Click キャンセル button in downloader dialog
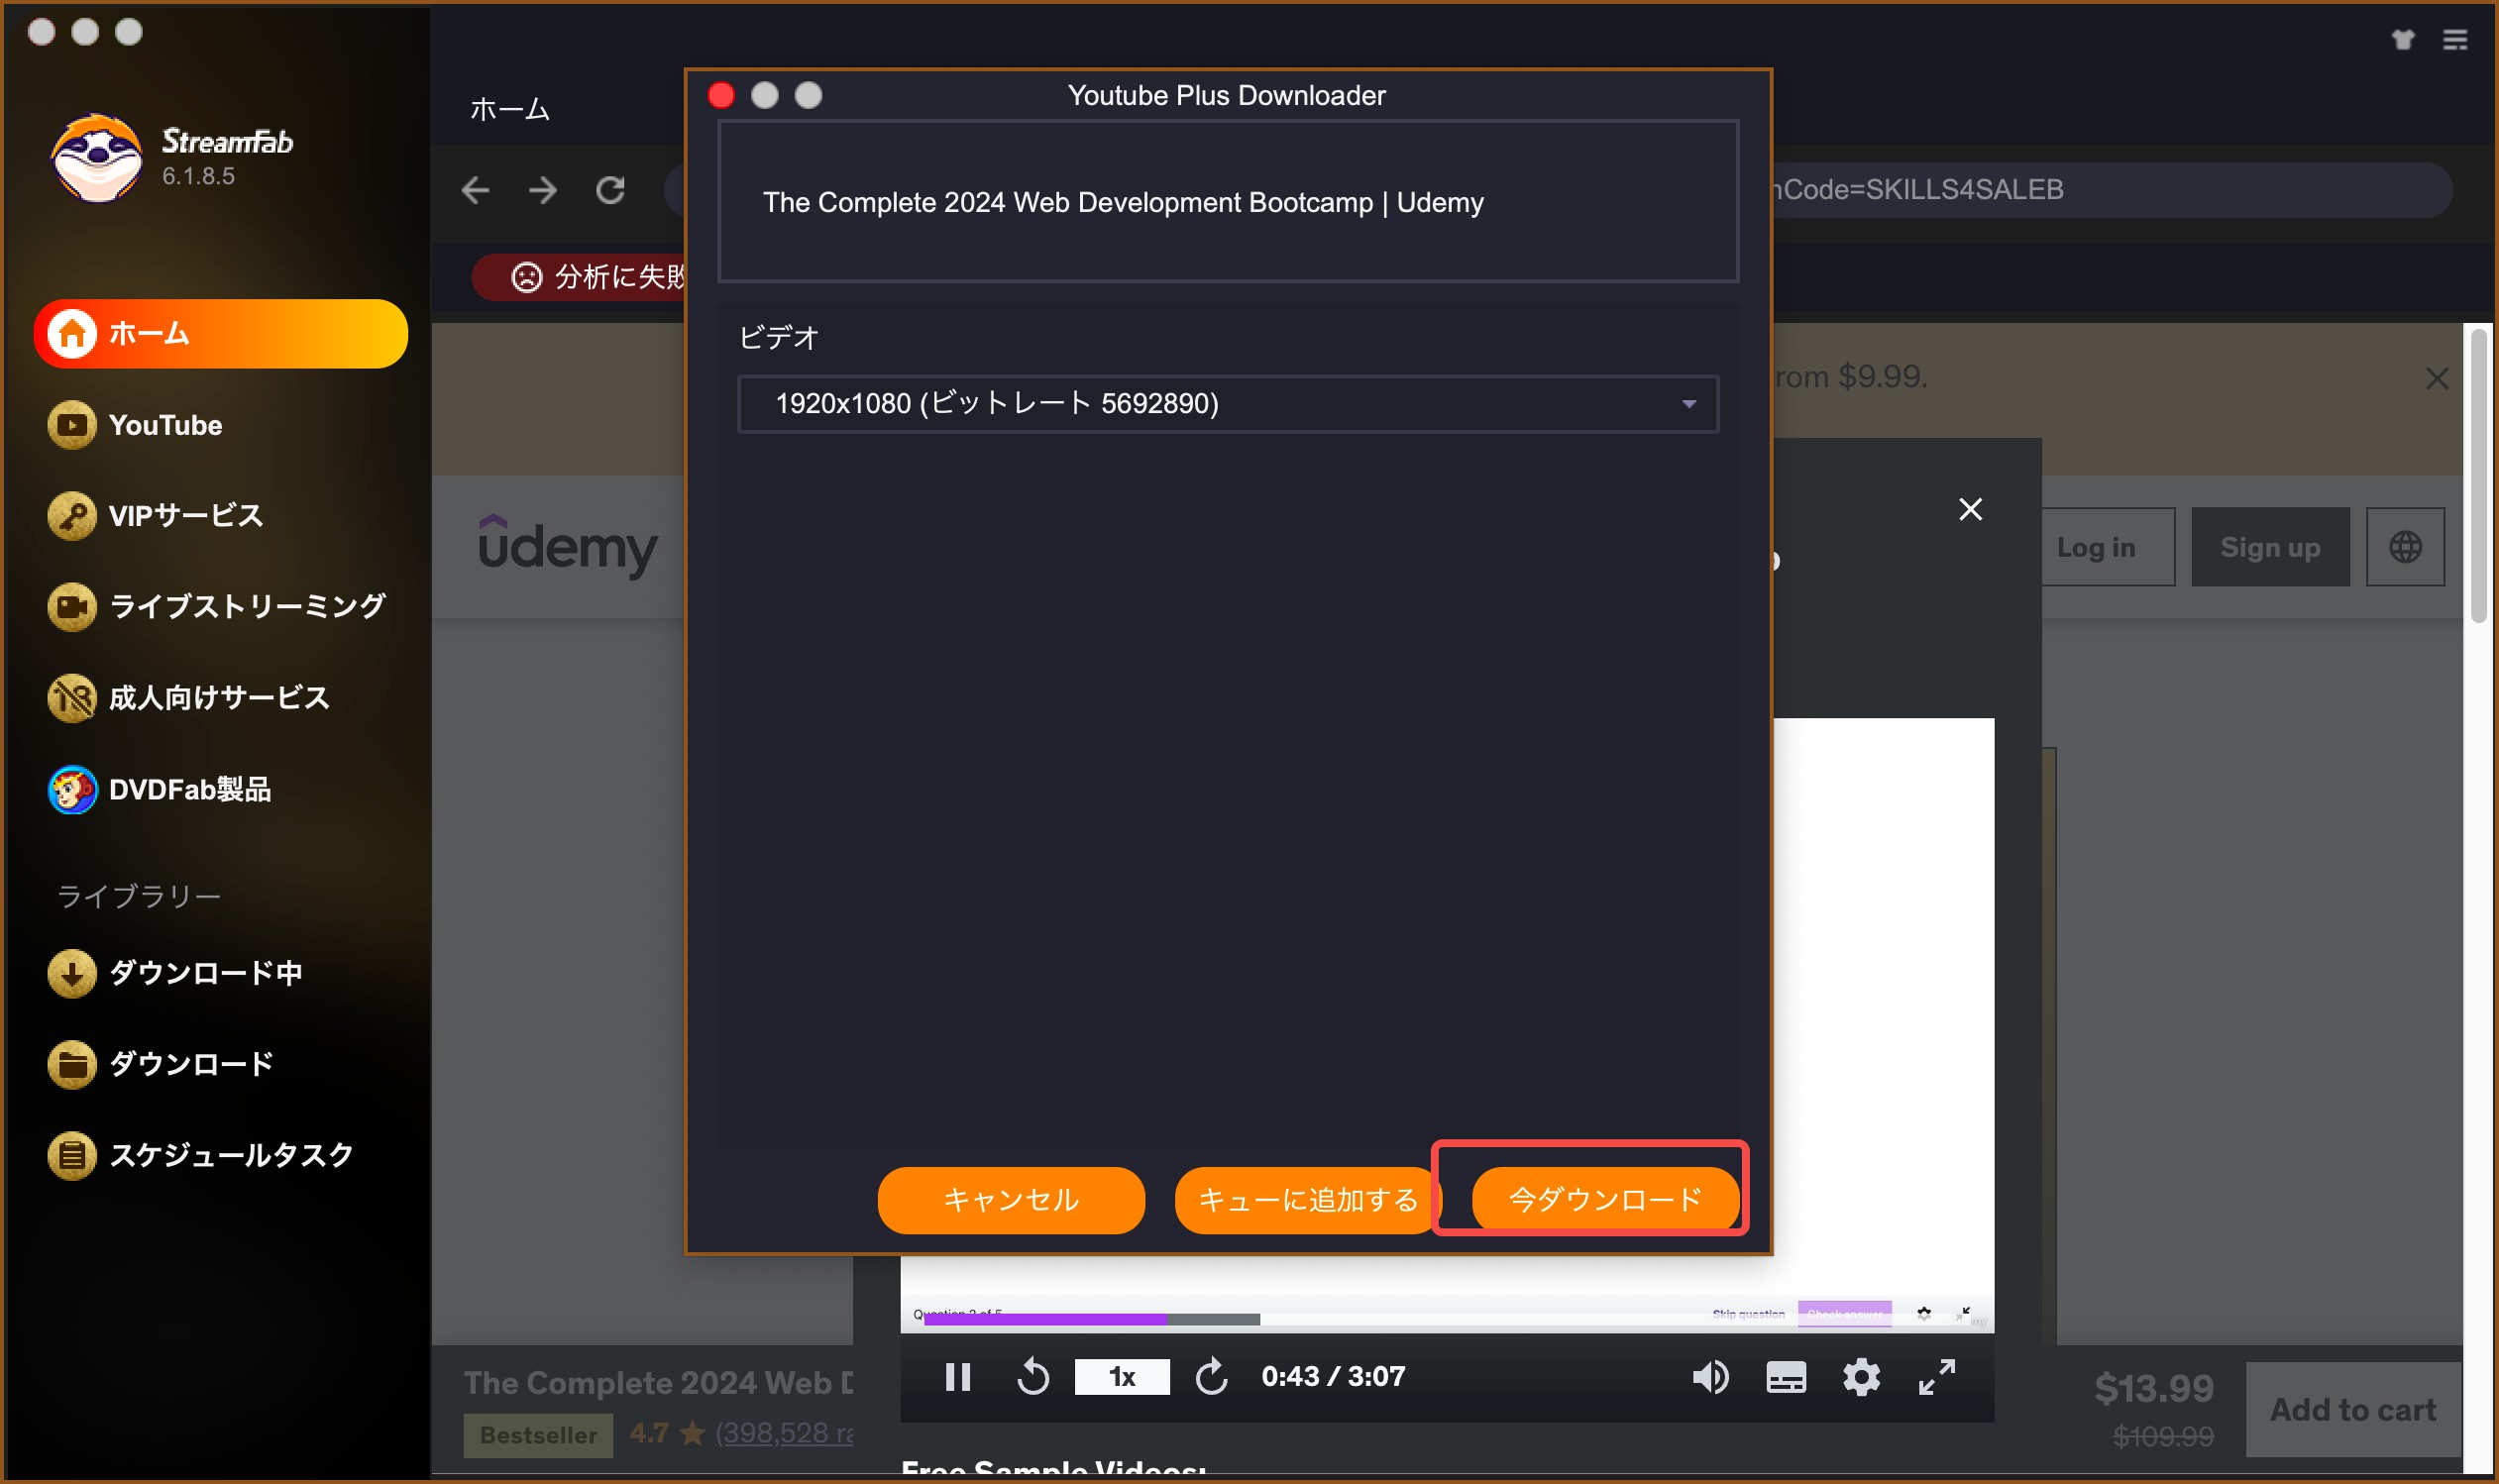Screen dimensions: 2499x1484 point(1011,1199)
